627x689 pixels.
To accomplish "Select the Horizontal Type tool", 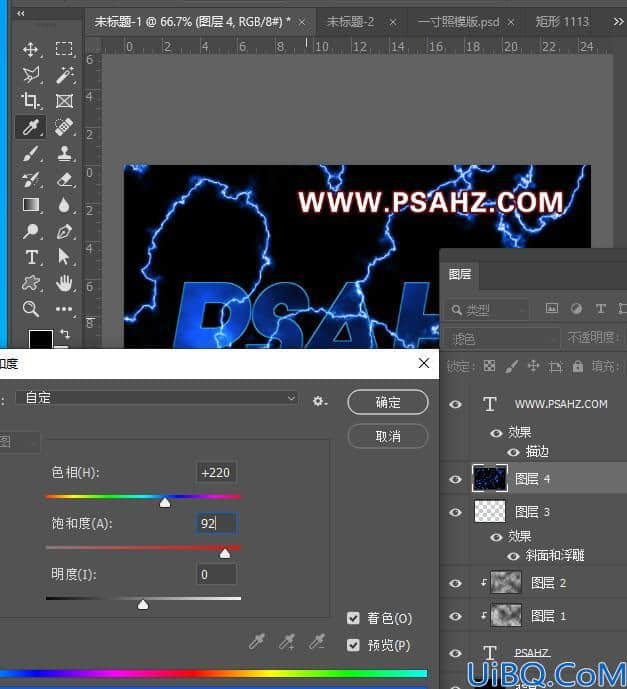I will pos(32,257).
